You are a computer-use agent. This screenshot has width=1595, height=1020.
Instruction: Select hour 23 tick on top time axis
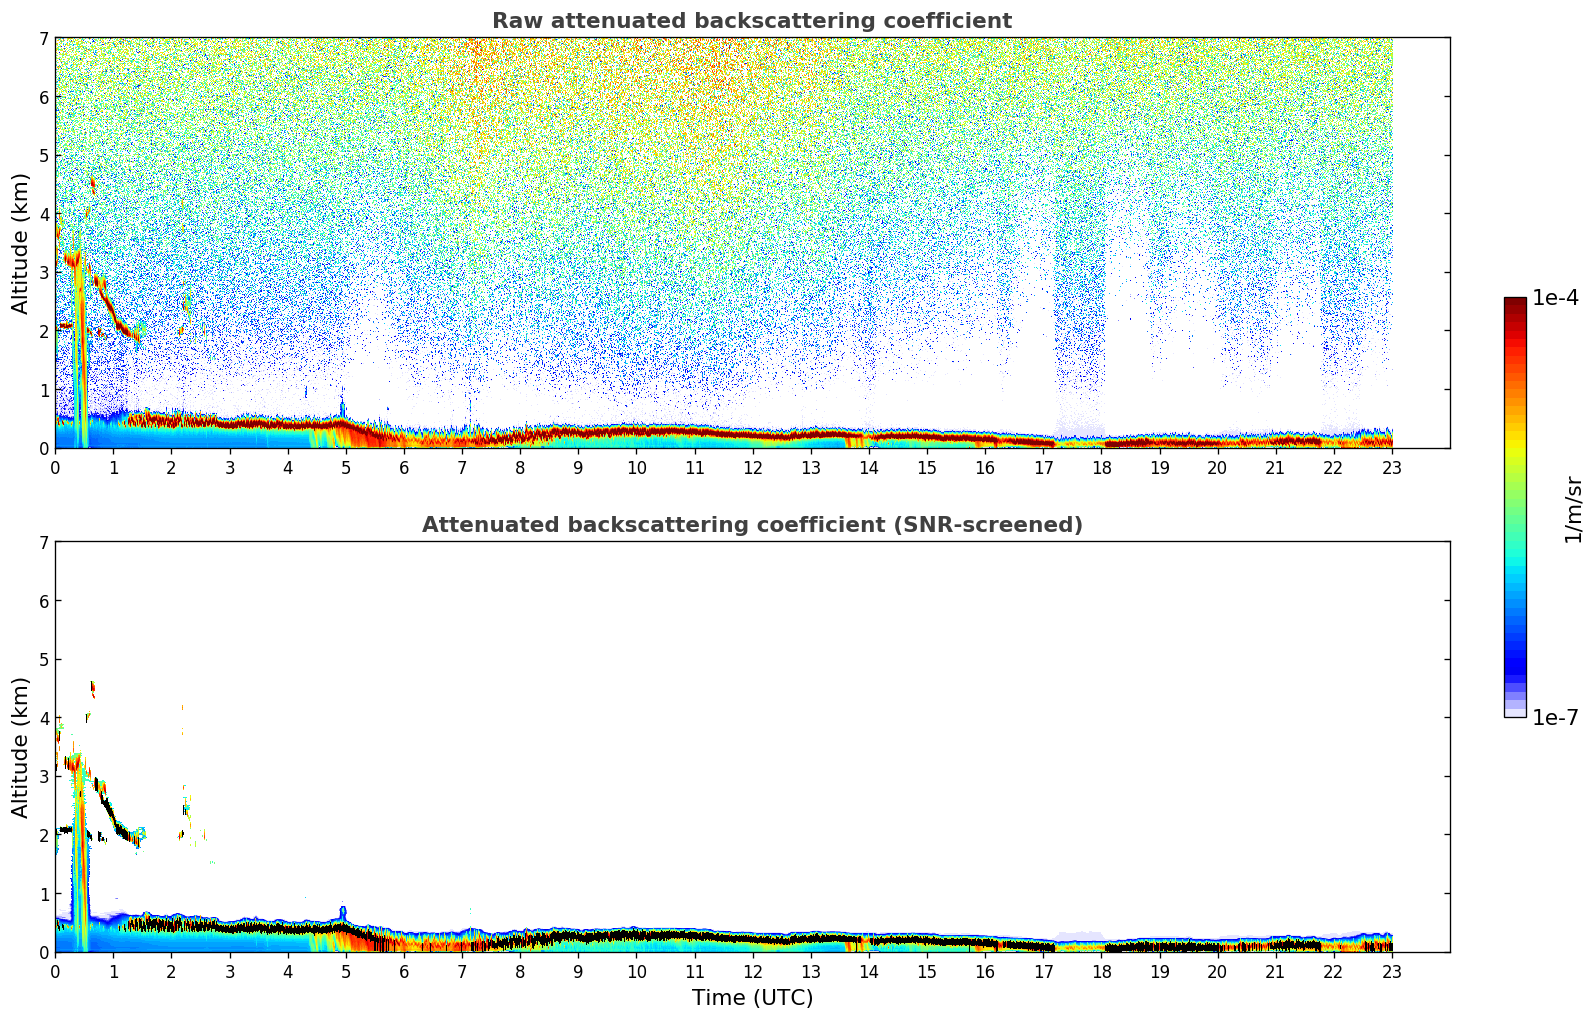tap(1392, 468)
